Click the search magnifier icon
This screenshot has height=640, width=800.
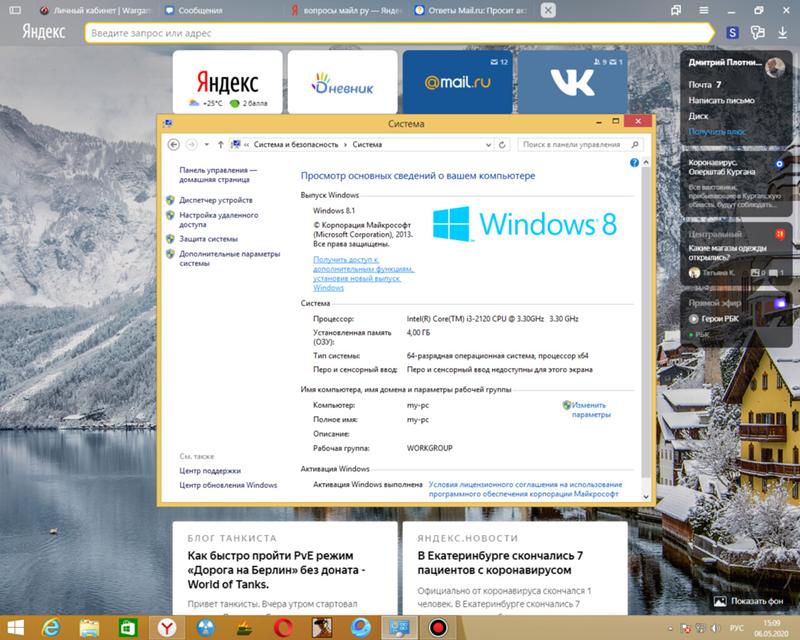(x=635, y=145)
